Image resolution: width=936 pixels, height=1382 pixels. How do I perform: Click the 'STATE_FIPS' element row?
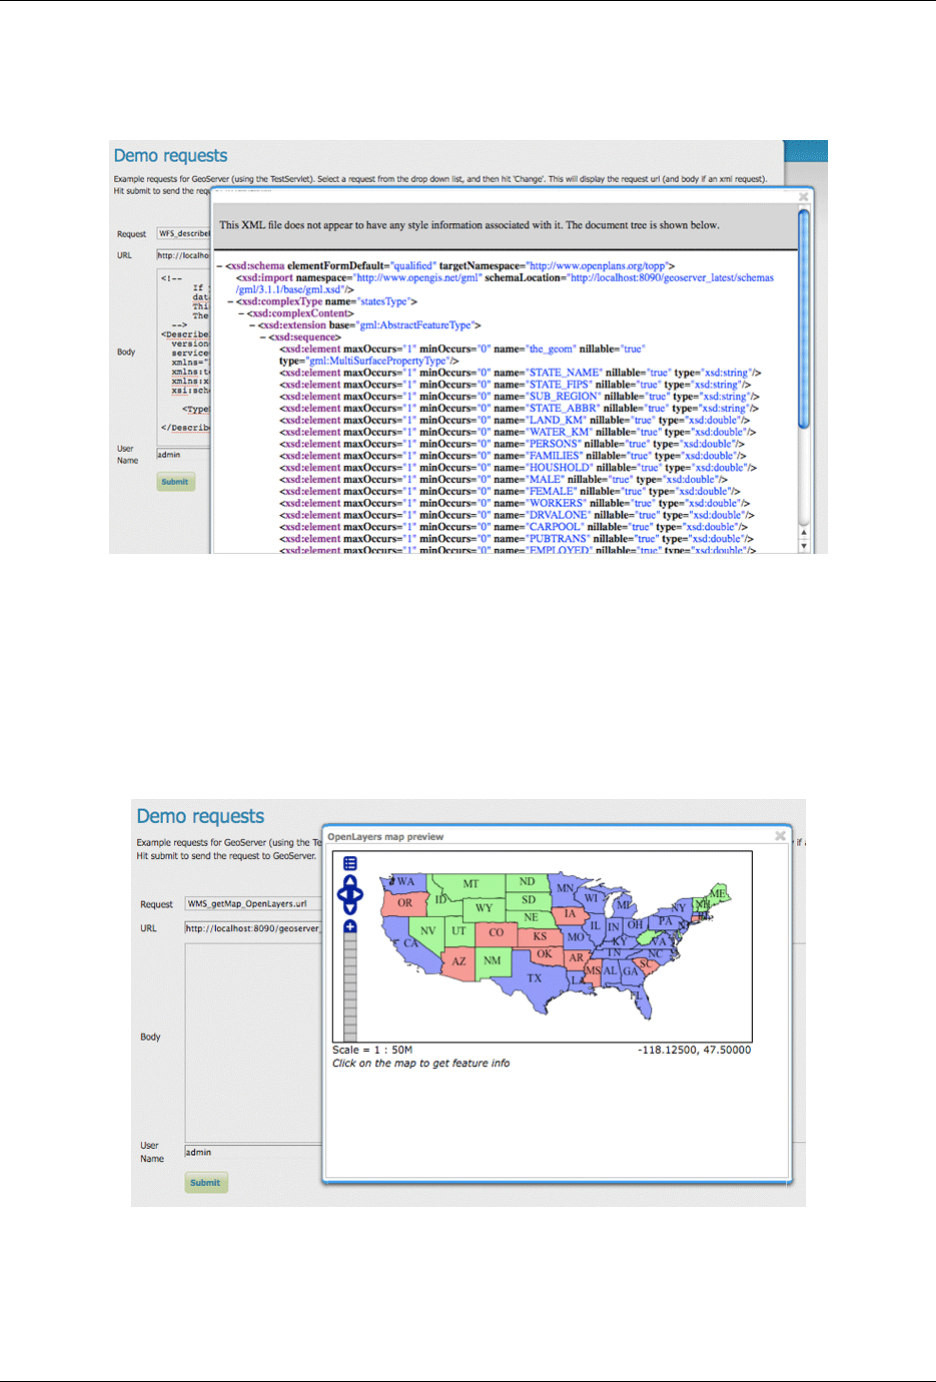(515, 385)
